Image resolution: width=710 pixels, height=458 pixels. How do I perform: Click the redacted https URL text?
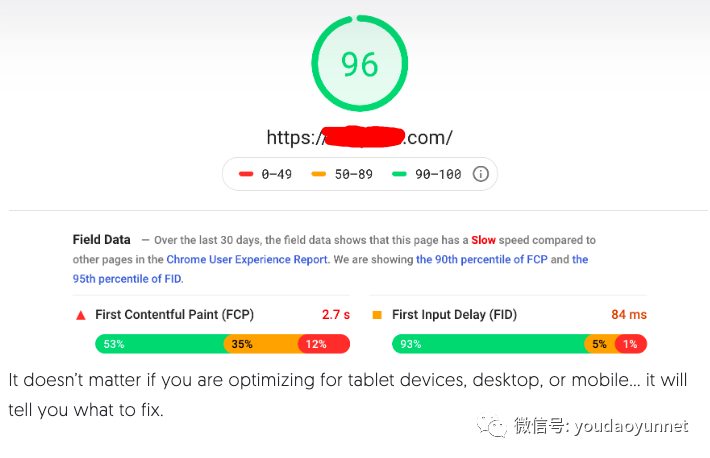tap(360, 137)
